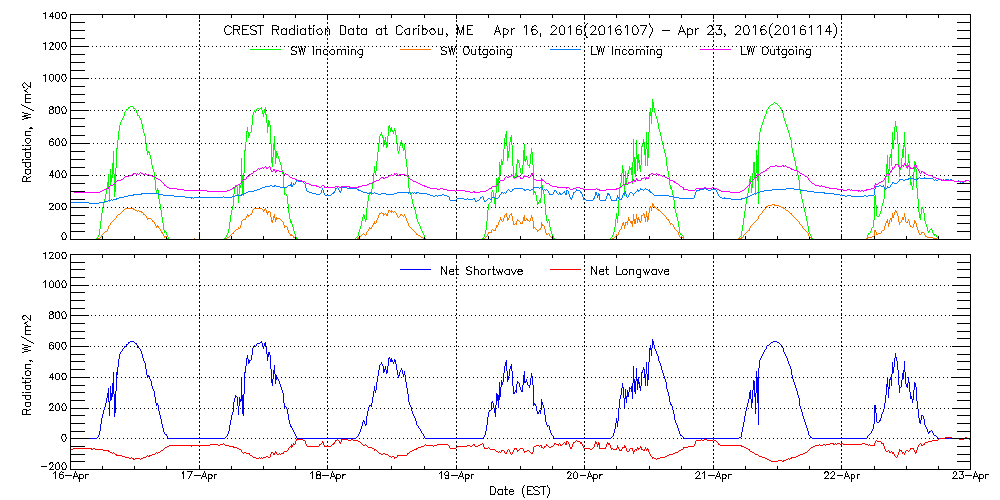Click the 18-Apr date axis tick label
The width and height of the screenshot is (1000, 500).
(328, 477)
